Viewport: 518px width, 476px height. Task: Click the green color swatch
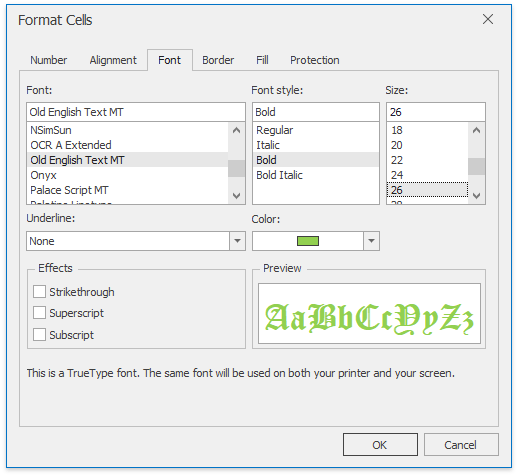click(x=308, y=241)
